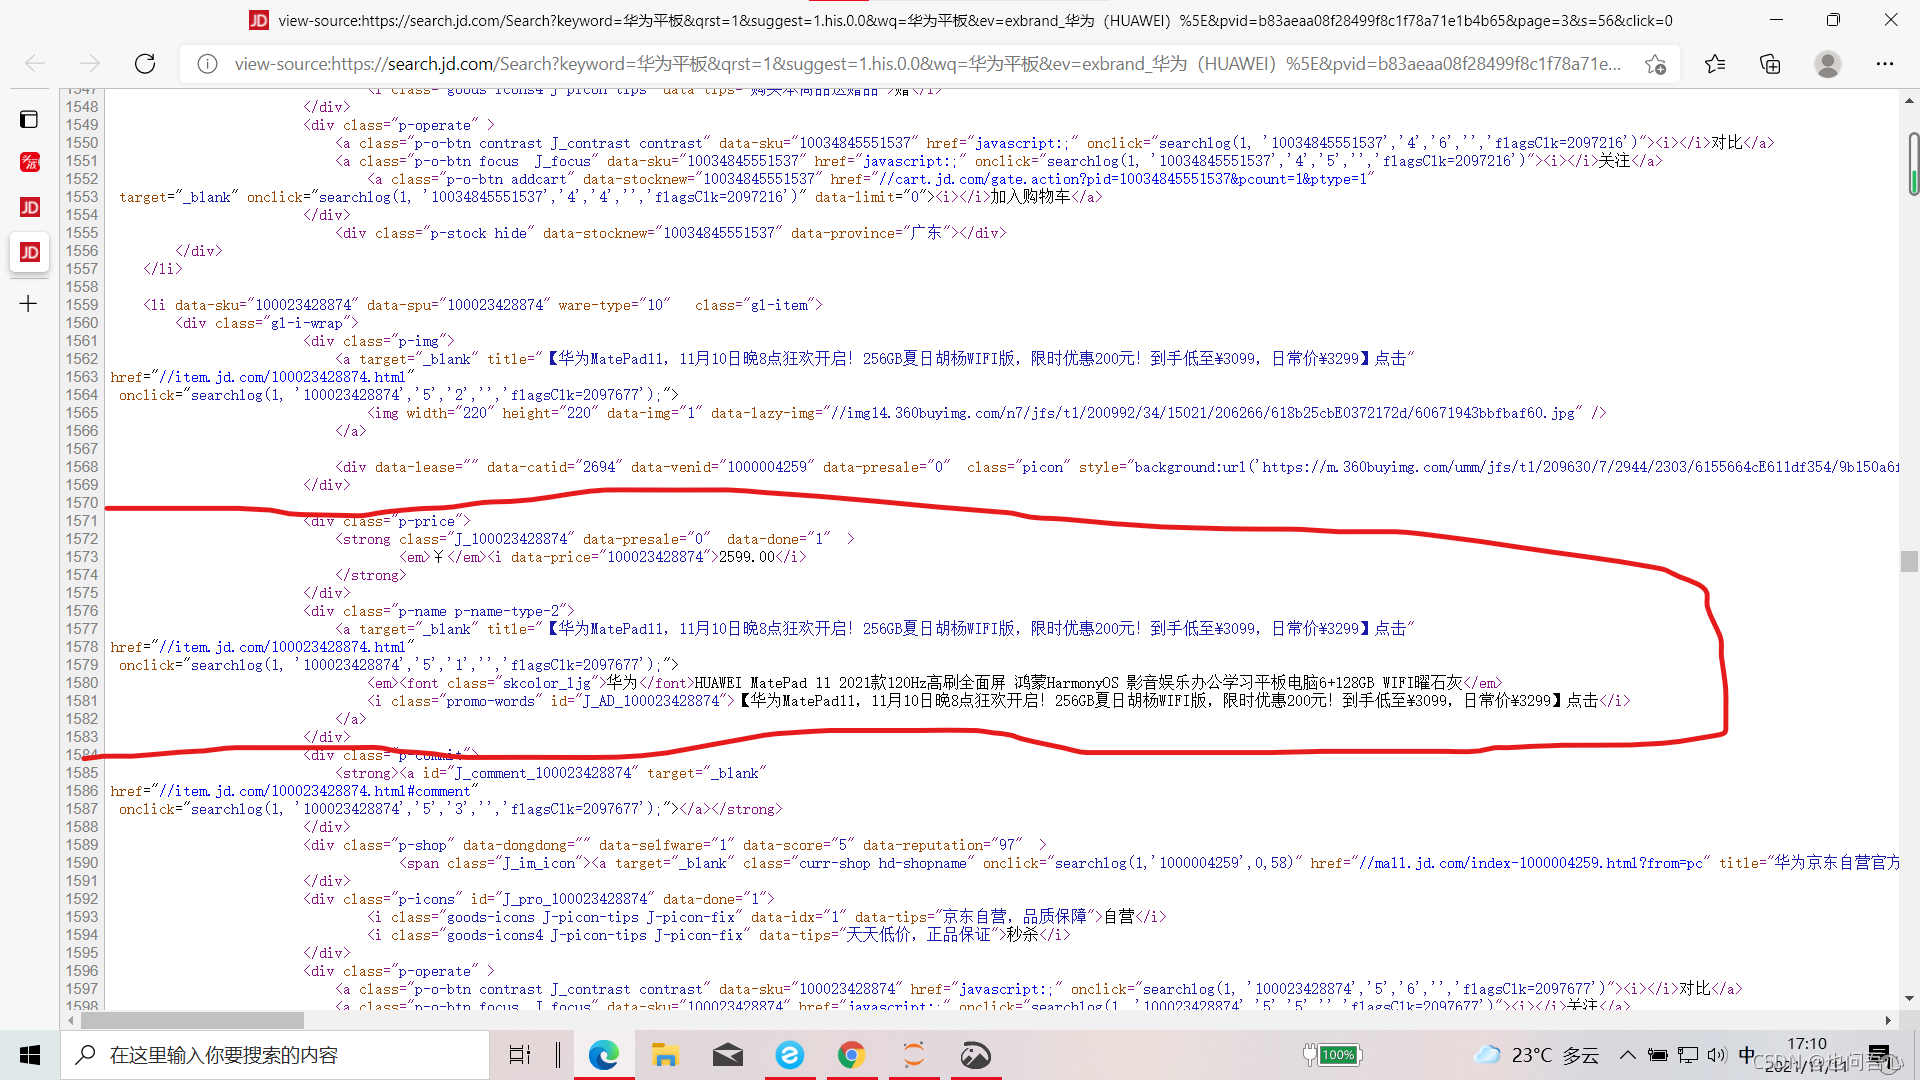Minimize the Edge browser window
Image resolution: width=1920 pixels, height=1080 pixels.
tap(1776, 20)
